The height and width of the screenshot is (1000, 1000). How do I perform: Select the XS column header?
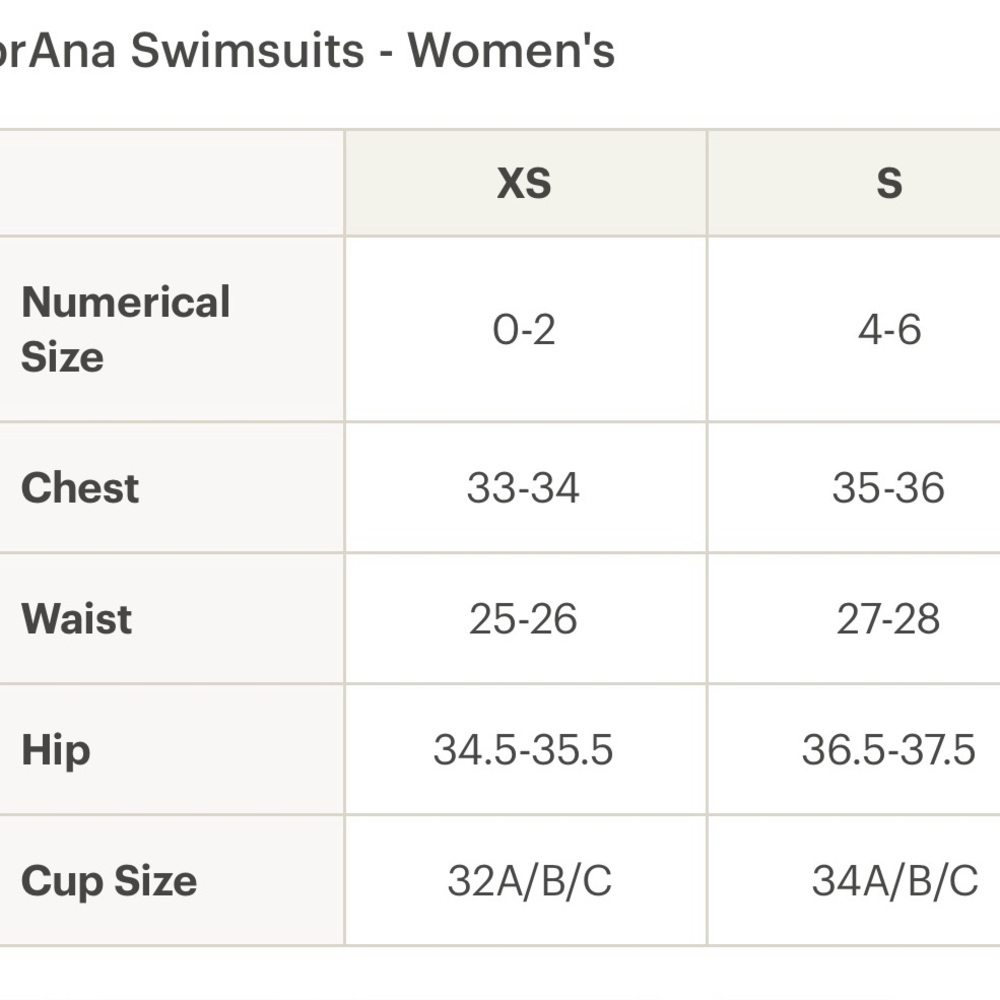coord(526,183)
